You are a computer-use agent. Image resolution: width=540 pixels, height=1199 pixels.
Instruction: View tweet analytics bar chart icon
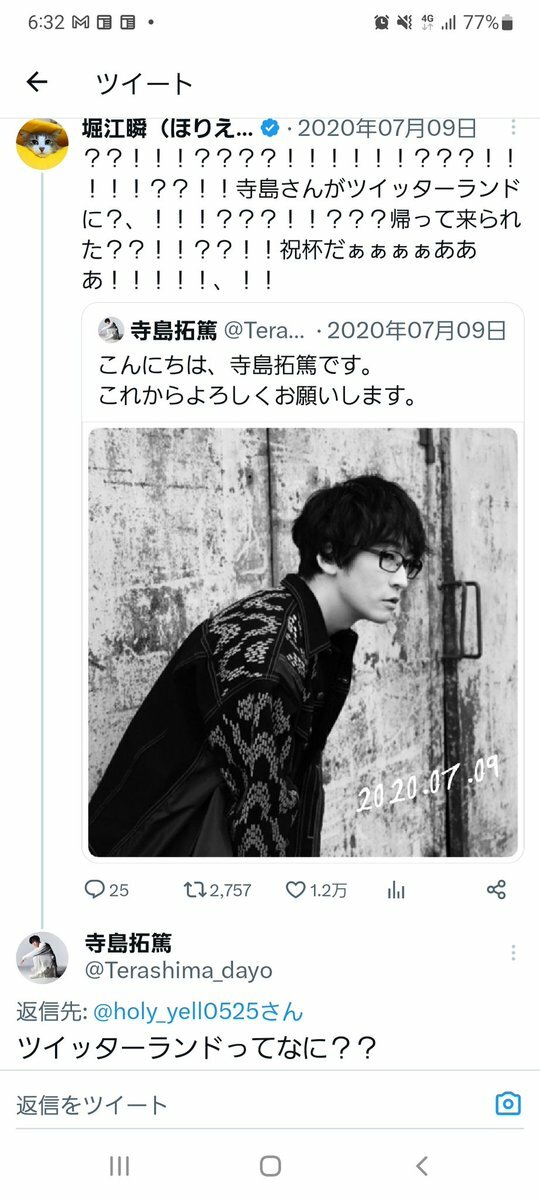click(396, 889)
